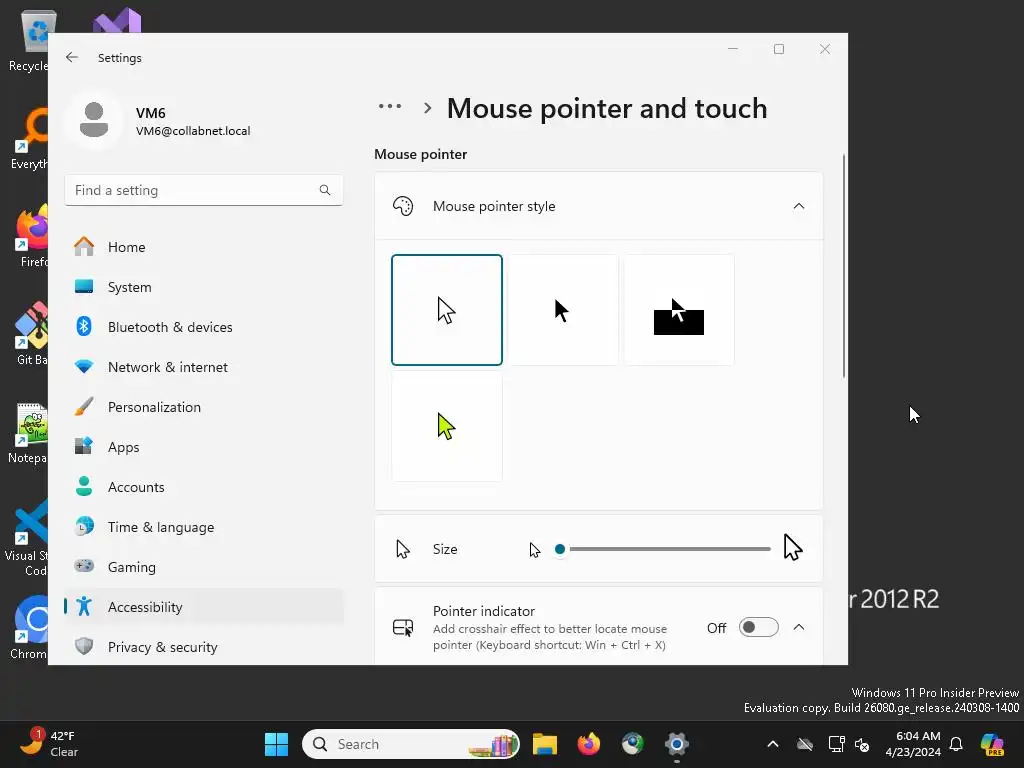Select the Notepad++ desktop shortcut
Image resolution: width=1024 pixels, height=768 pixels.
pyautogui.click(x=28, y=432)
